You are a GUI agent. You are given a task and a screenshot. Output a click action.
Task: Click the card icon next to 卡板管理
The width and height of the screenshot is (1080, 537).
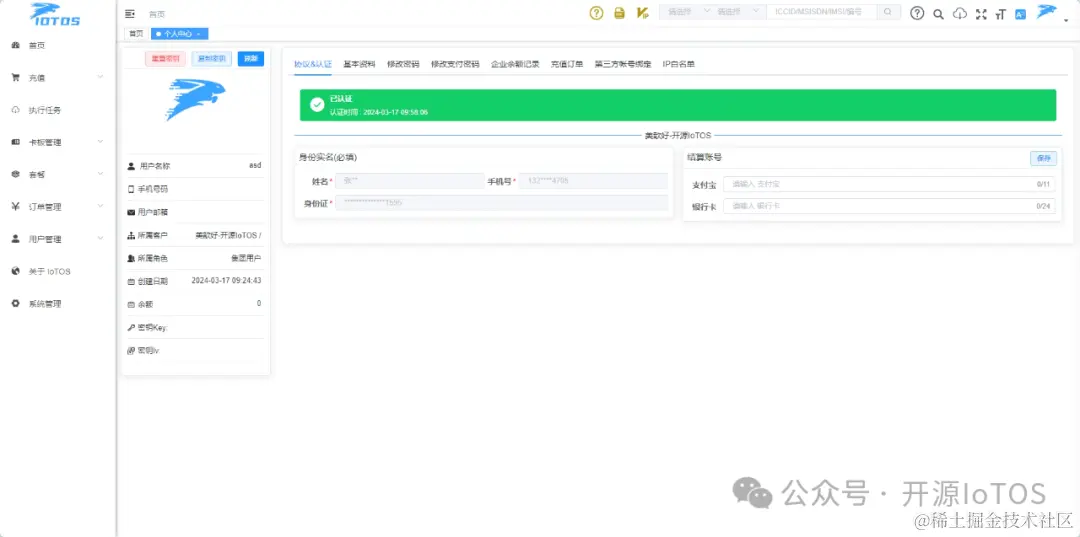15,142
